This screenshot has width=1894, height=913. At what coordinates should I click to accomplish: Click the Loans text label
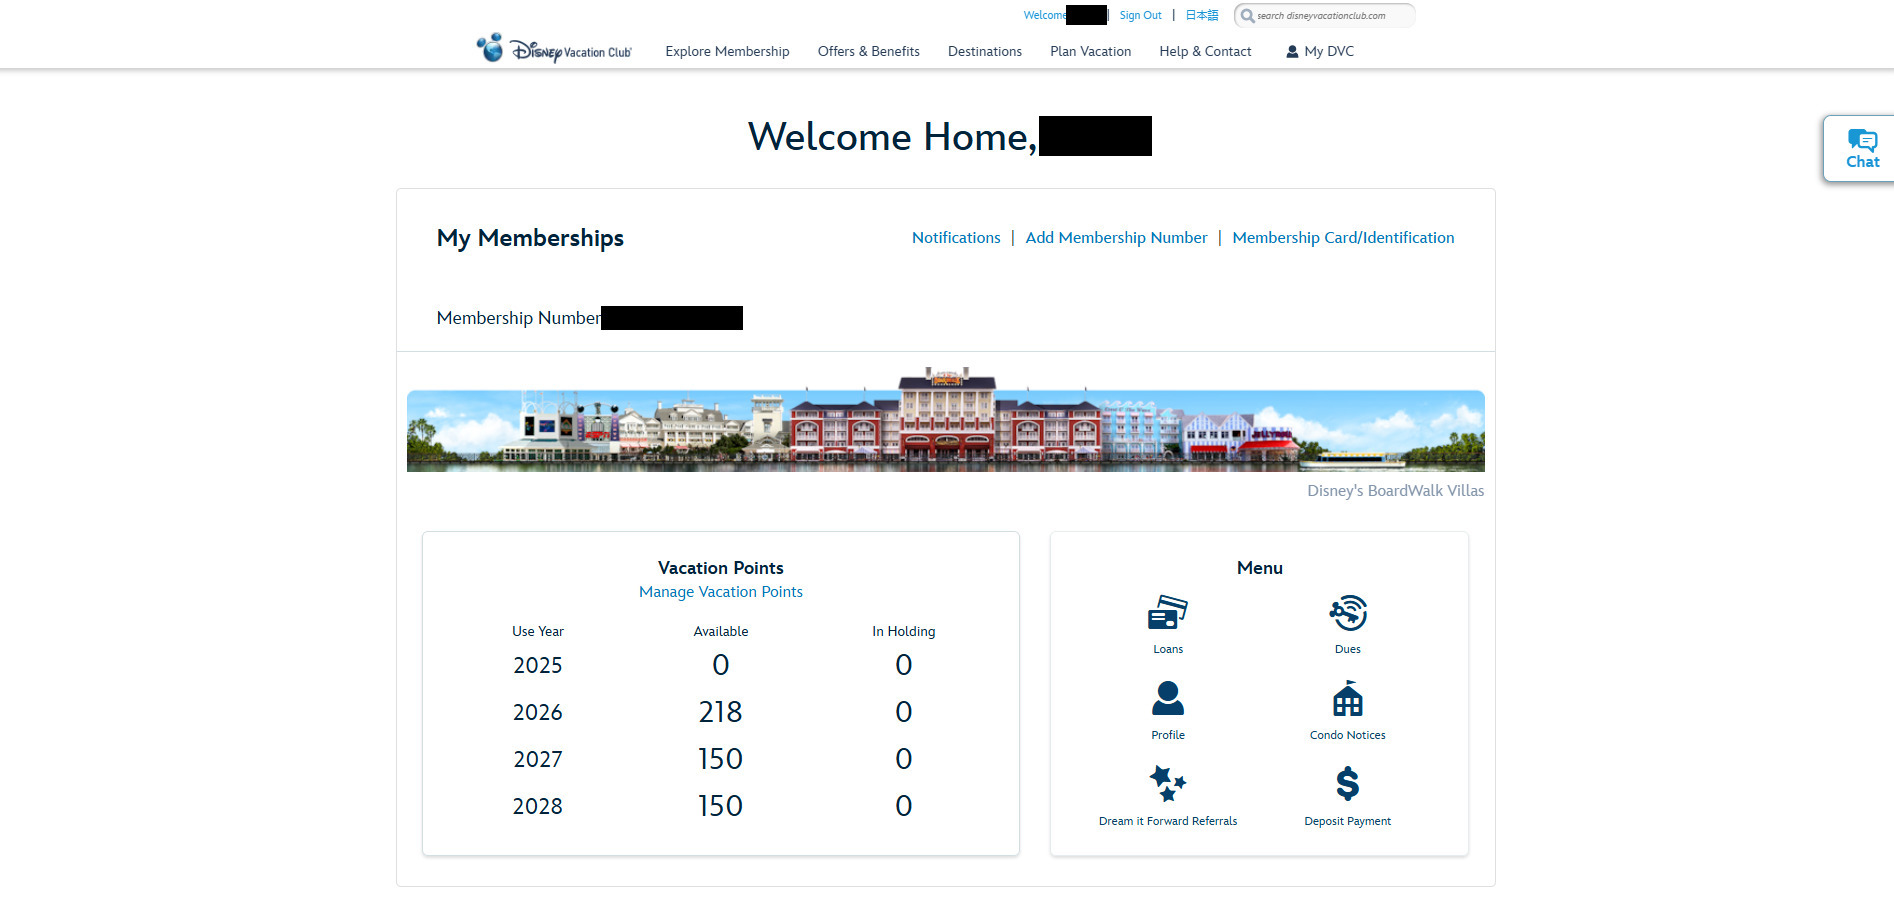pos(1167,649)
